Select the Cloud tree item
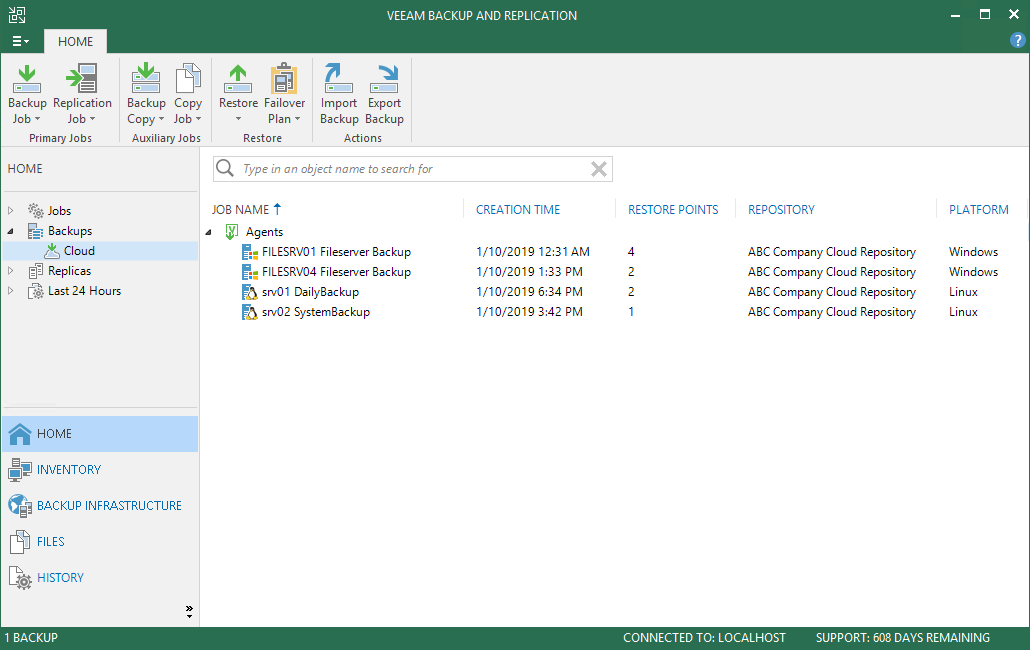1030x650 pixels. tap(79, 251)
